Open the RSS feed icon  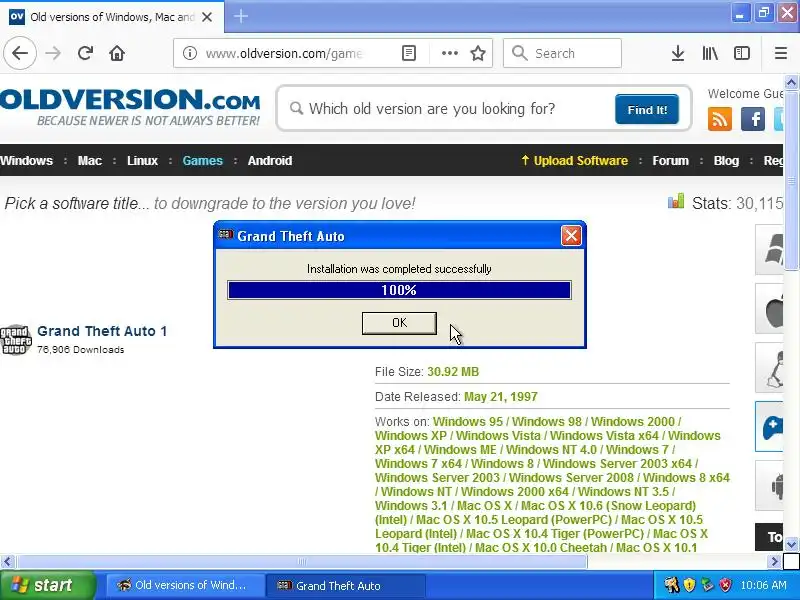click(720, 119)
